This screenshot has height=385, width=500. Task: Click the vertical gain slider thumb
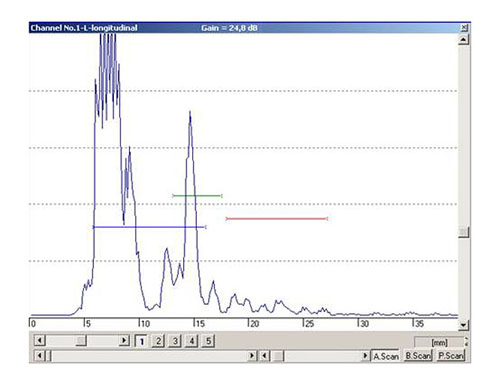(463, 232)
